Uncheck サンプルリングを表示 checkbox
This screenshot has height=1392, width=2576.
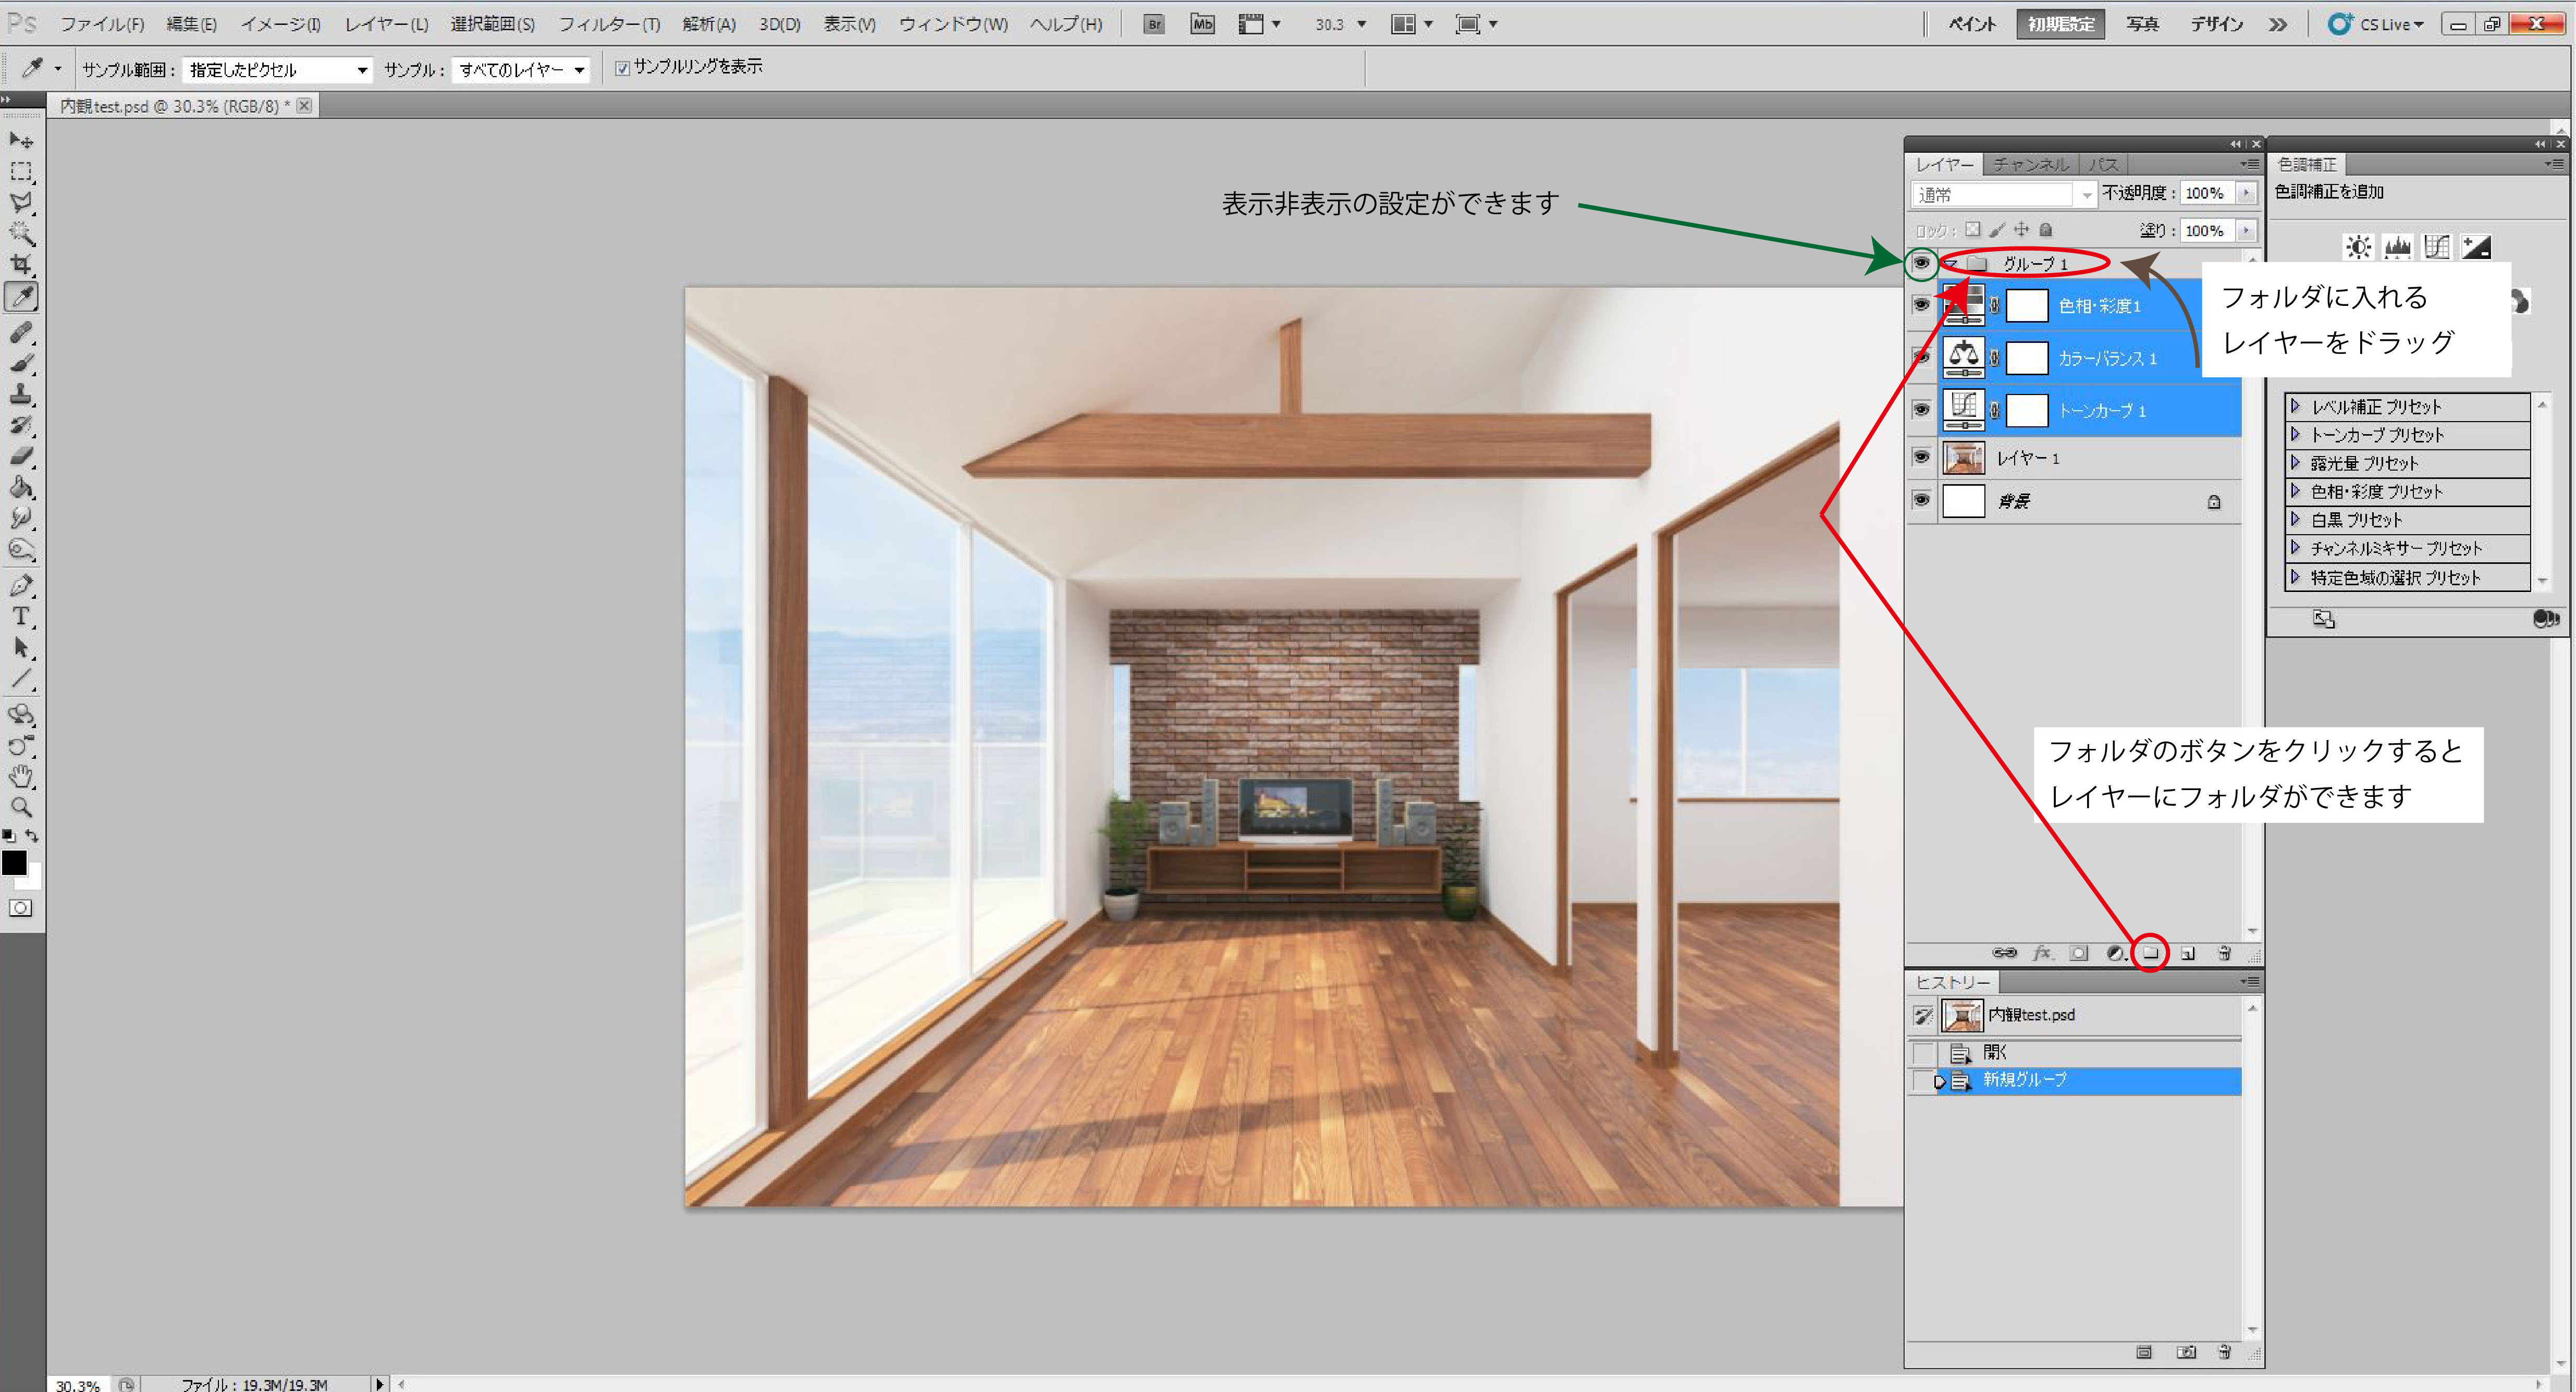coord(622,68)
